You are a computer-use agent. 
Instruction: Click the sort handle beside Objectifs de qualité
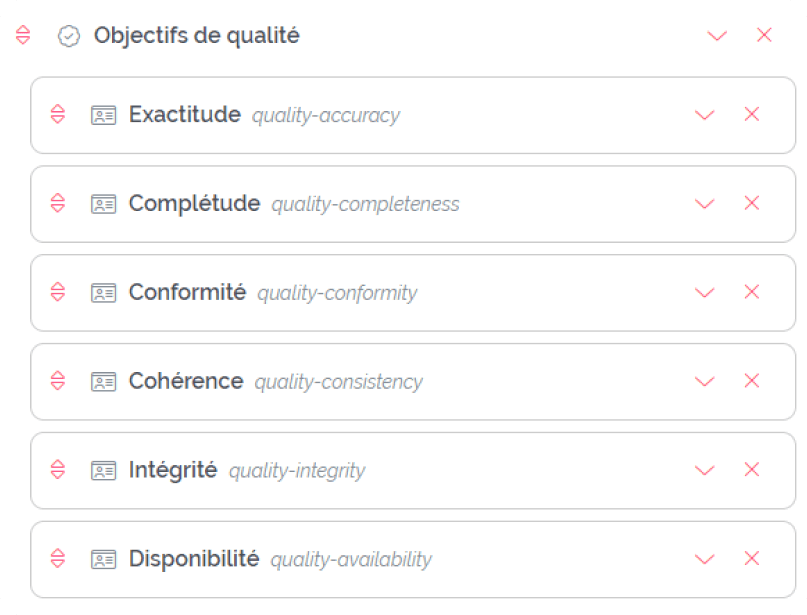pyautogui.click(x=24, y=36)
